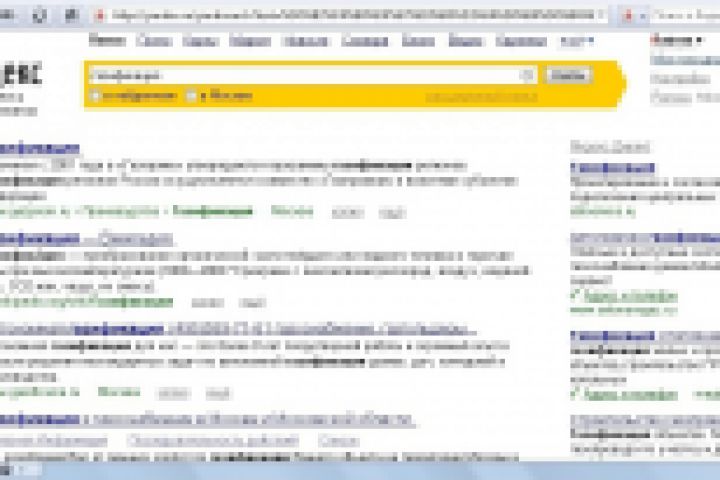720x480 pixels.
Task: Click the site favicon in address bar
Action: [x=99, y=16]
